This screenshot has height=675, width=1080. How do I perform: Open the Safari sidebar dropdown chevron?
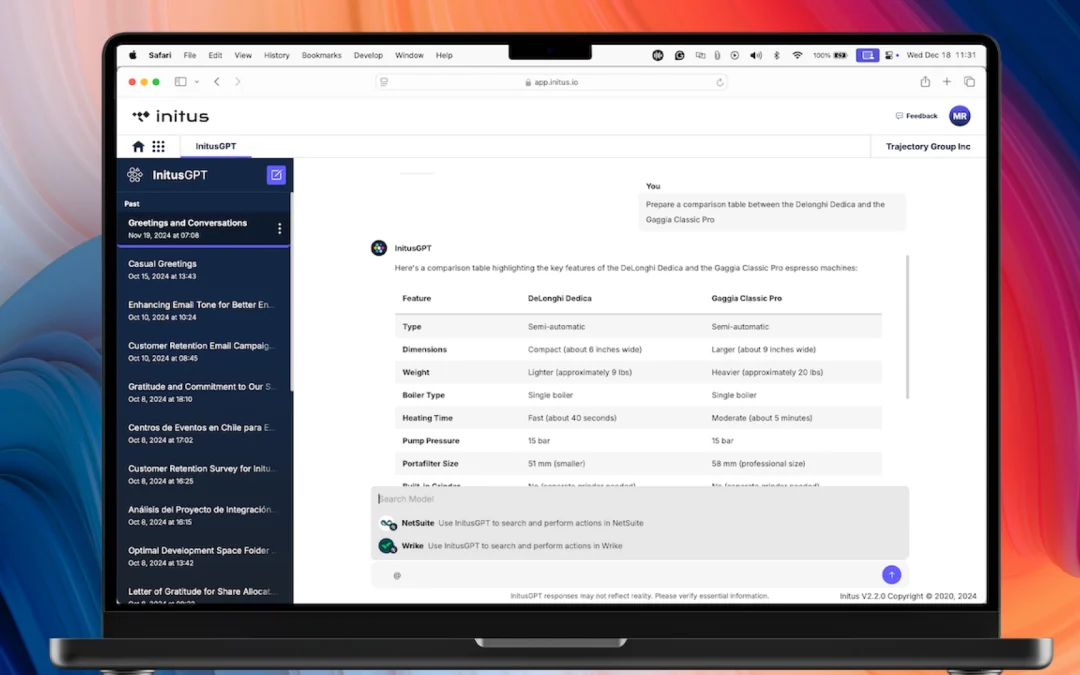click(196, 81)
